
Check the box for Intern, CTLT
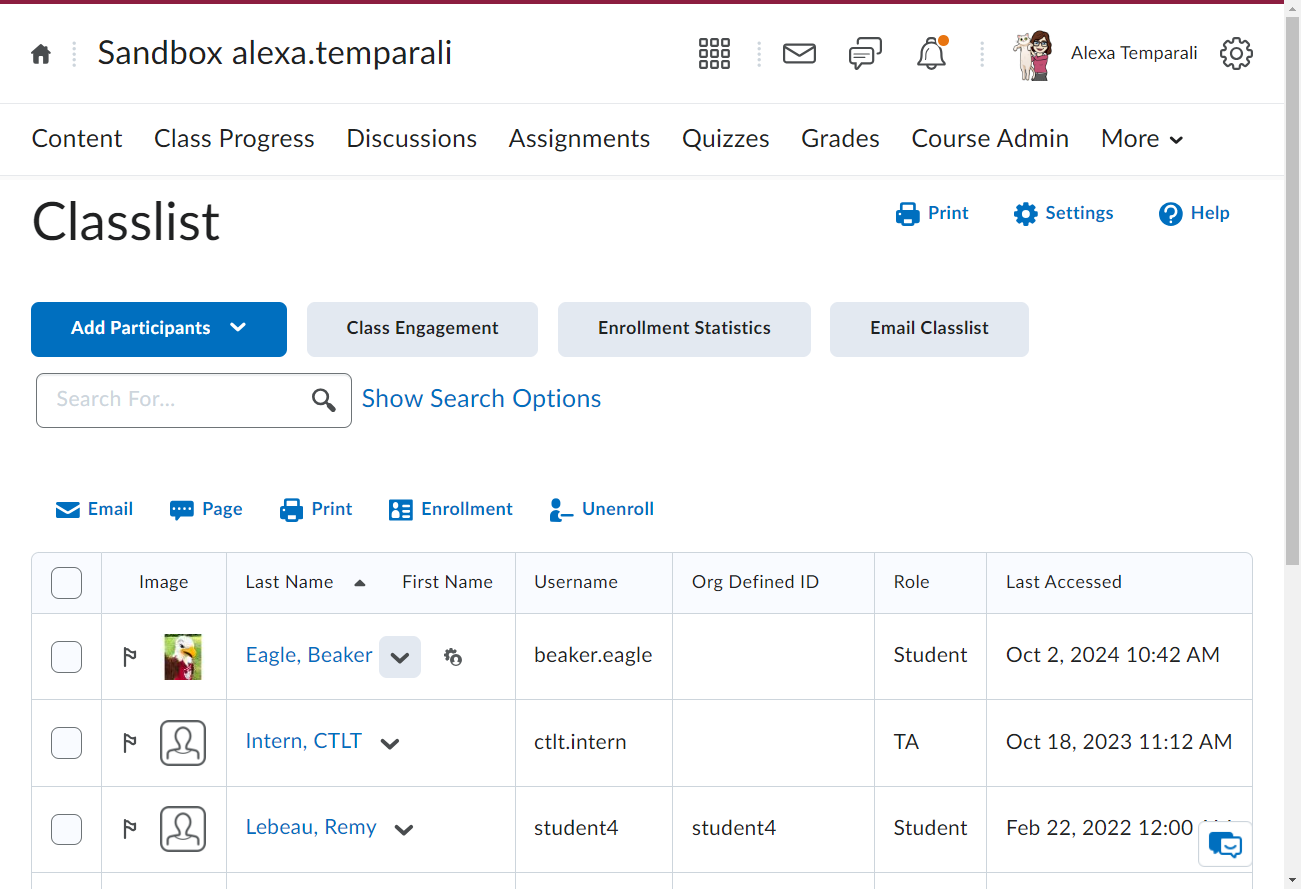pos(66,743)
